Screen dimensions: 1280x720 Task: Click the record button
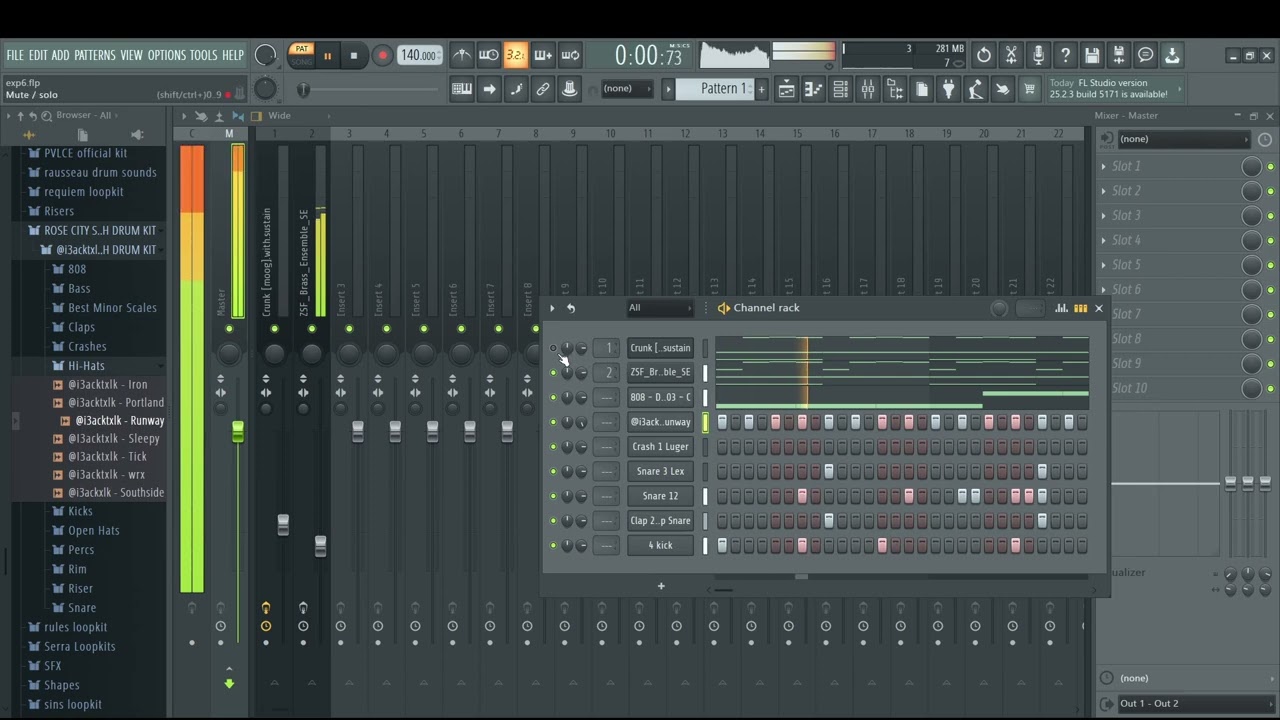pos(382,56)
